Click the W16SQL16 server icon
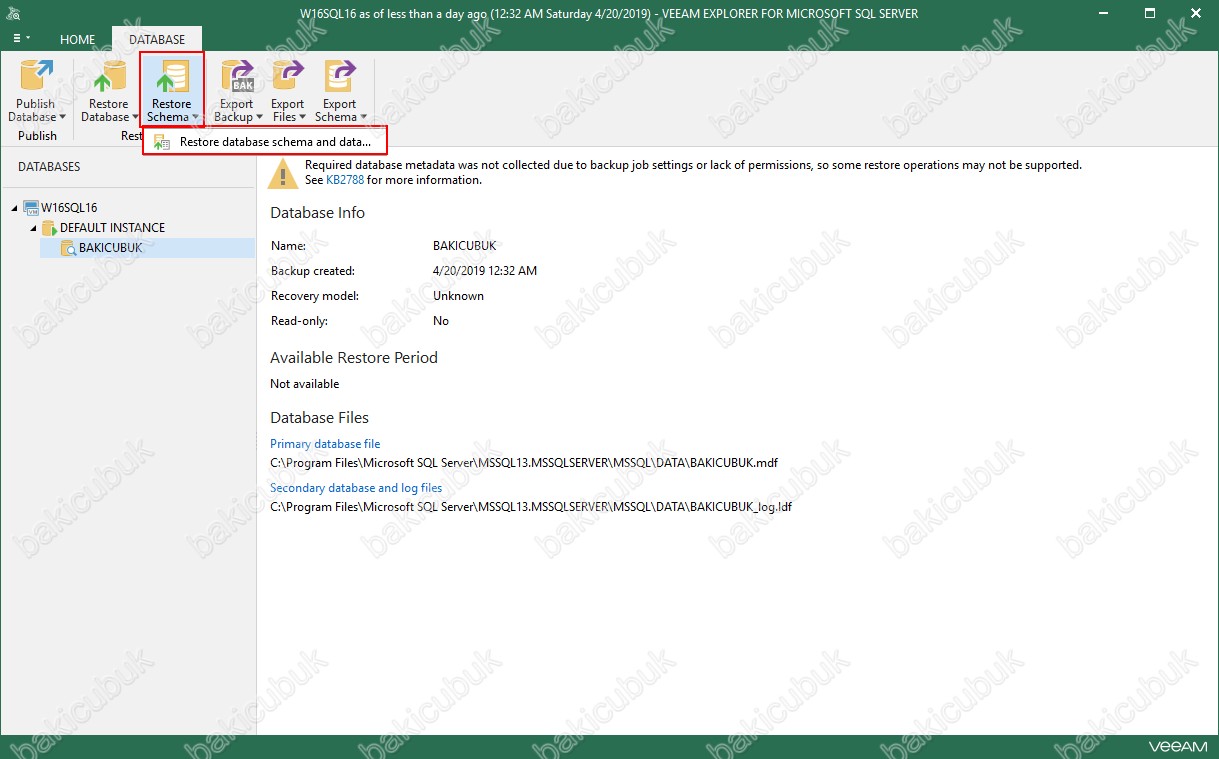 (30, 208)
